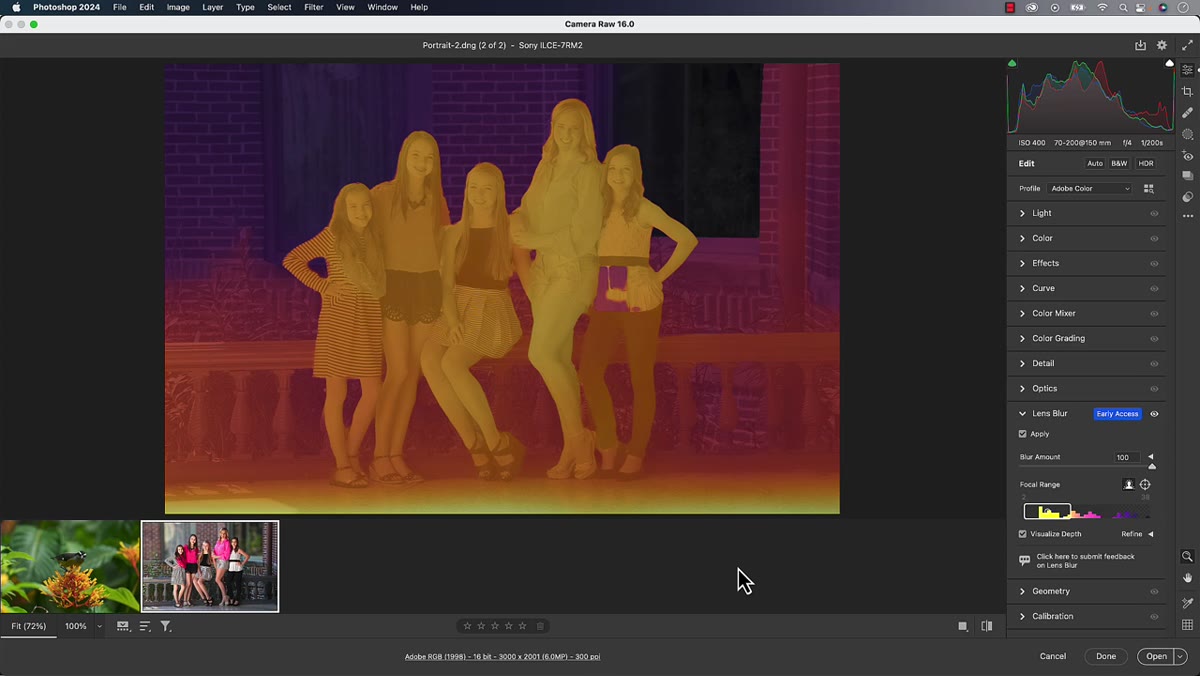
Task: Open the sort order icon
Action: [145, 626]
